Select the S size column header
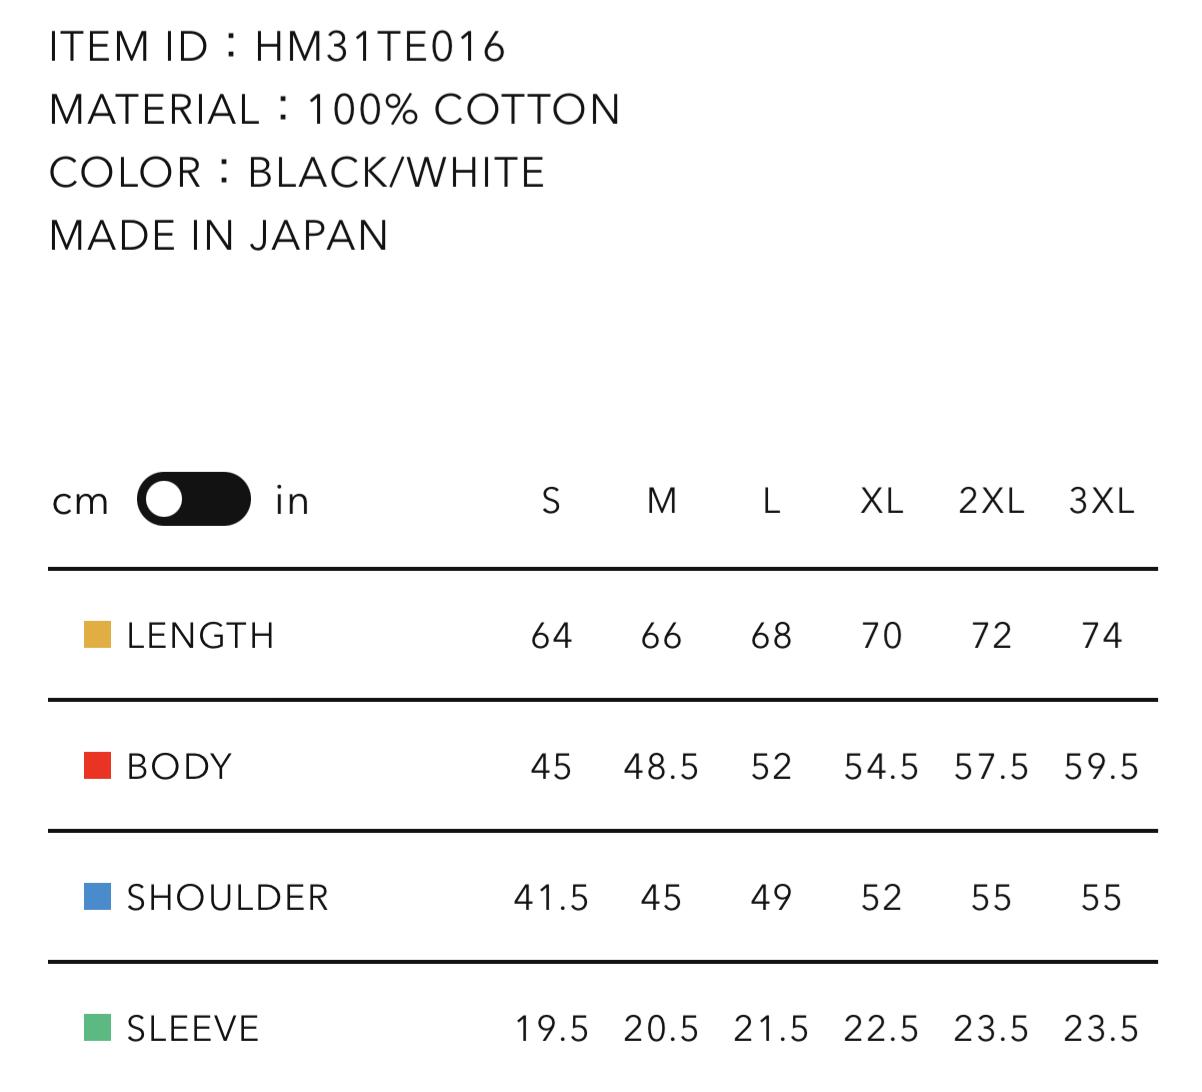The height and width of the screenshot is (1092, 1202). (x=550, y=500)
